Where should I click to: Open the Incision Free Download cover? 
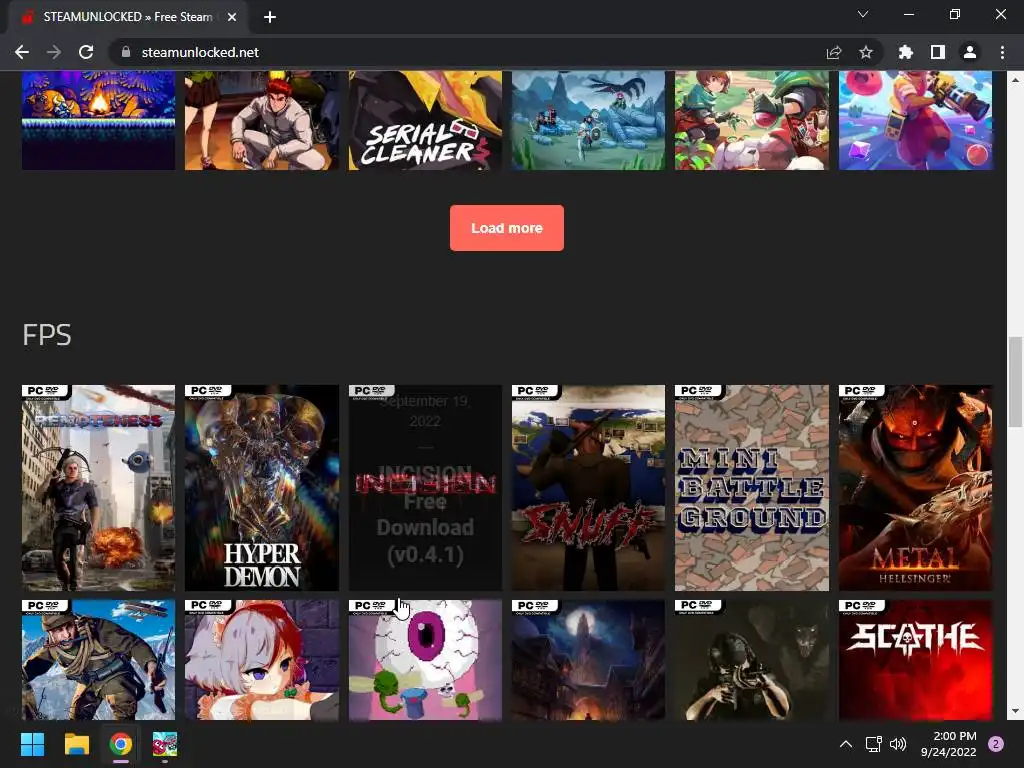coord(425,488)
